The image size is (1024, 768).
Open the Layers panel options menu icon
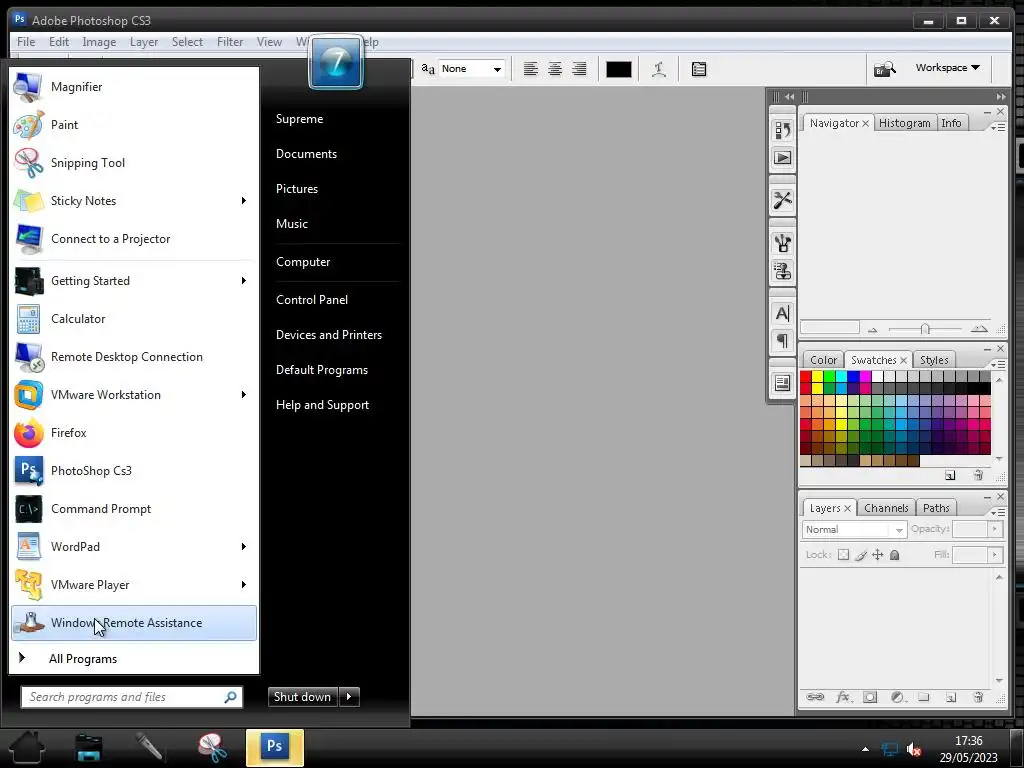pos(997,512)
